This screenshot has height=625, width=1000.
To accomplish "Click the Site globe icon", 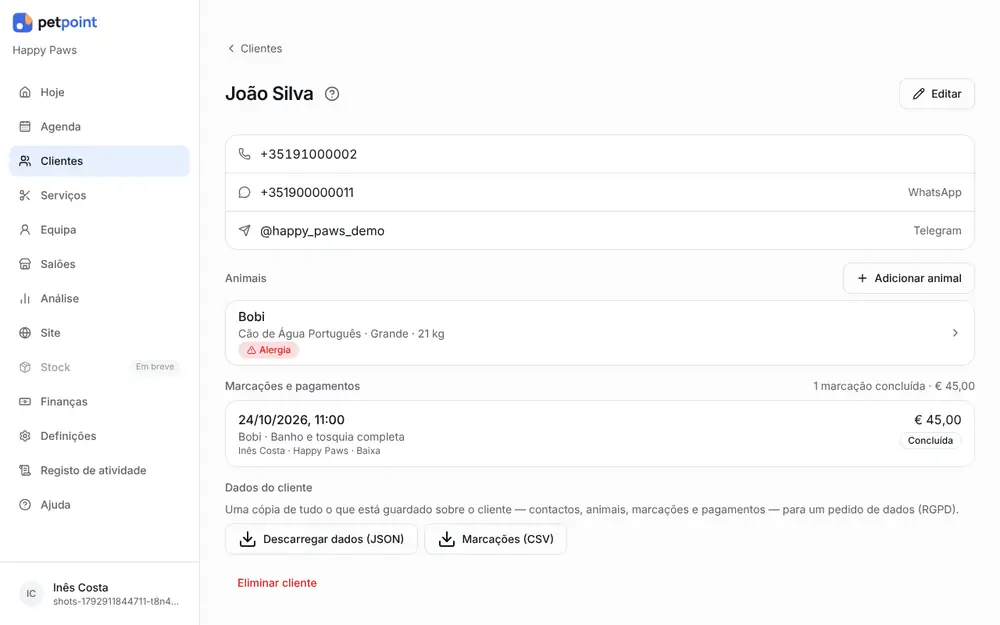I will [25, 333].
